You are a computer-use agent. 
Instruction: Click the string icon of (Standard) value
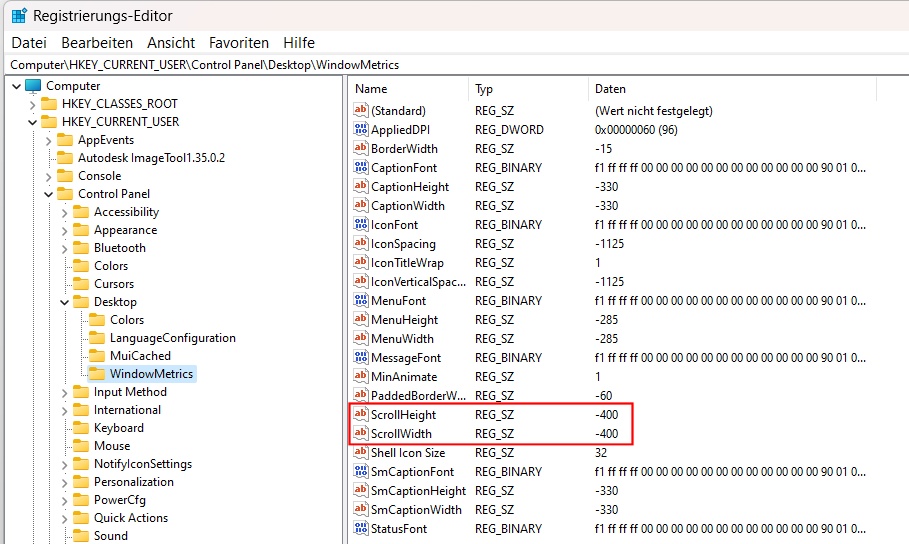pyautogui.click(x=361, y=110)
